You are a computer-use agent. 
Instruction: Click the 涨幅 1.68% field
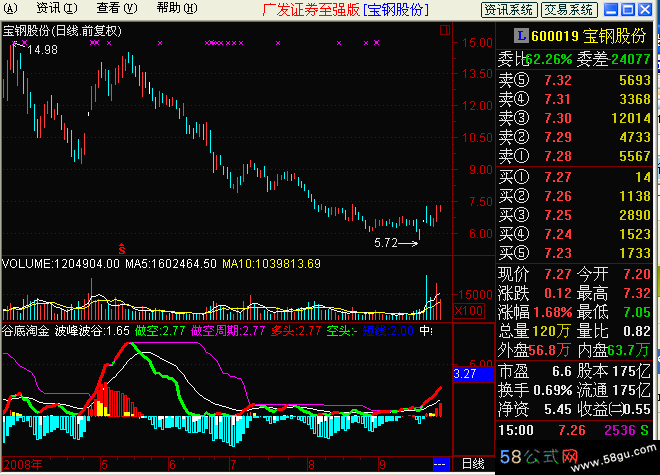535,312
